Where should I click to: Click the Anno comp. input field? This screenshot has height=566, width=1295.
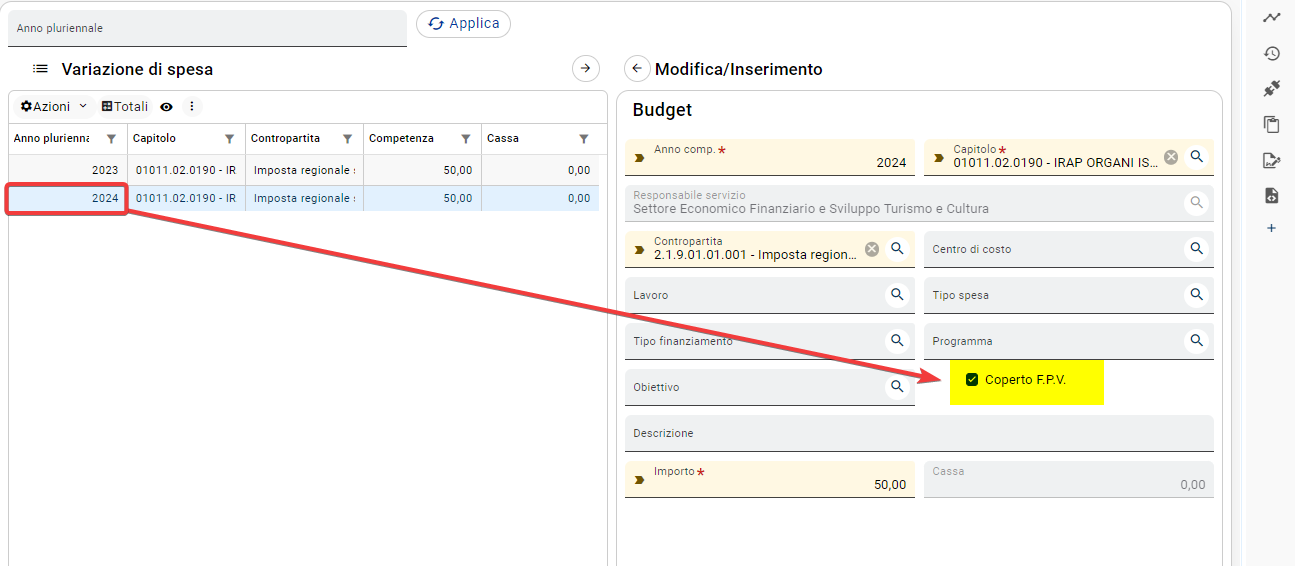[770, 157]
